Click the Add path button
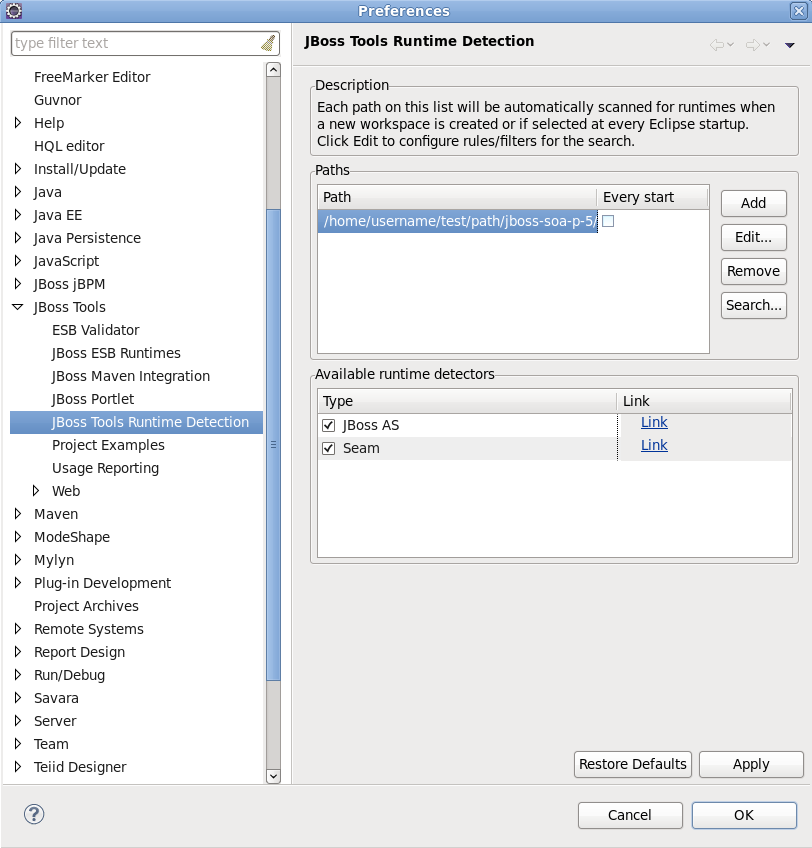Screen dimensions: 812x848 (x=754, y=203)
